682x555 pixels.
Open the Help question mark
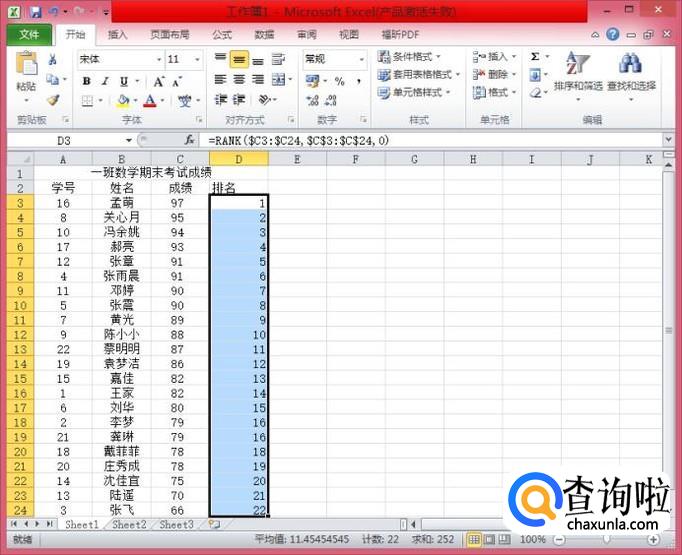coord(612,34)
